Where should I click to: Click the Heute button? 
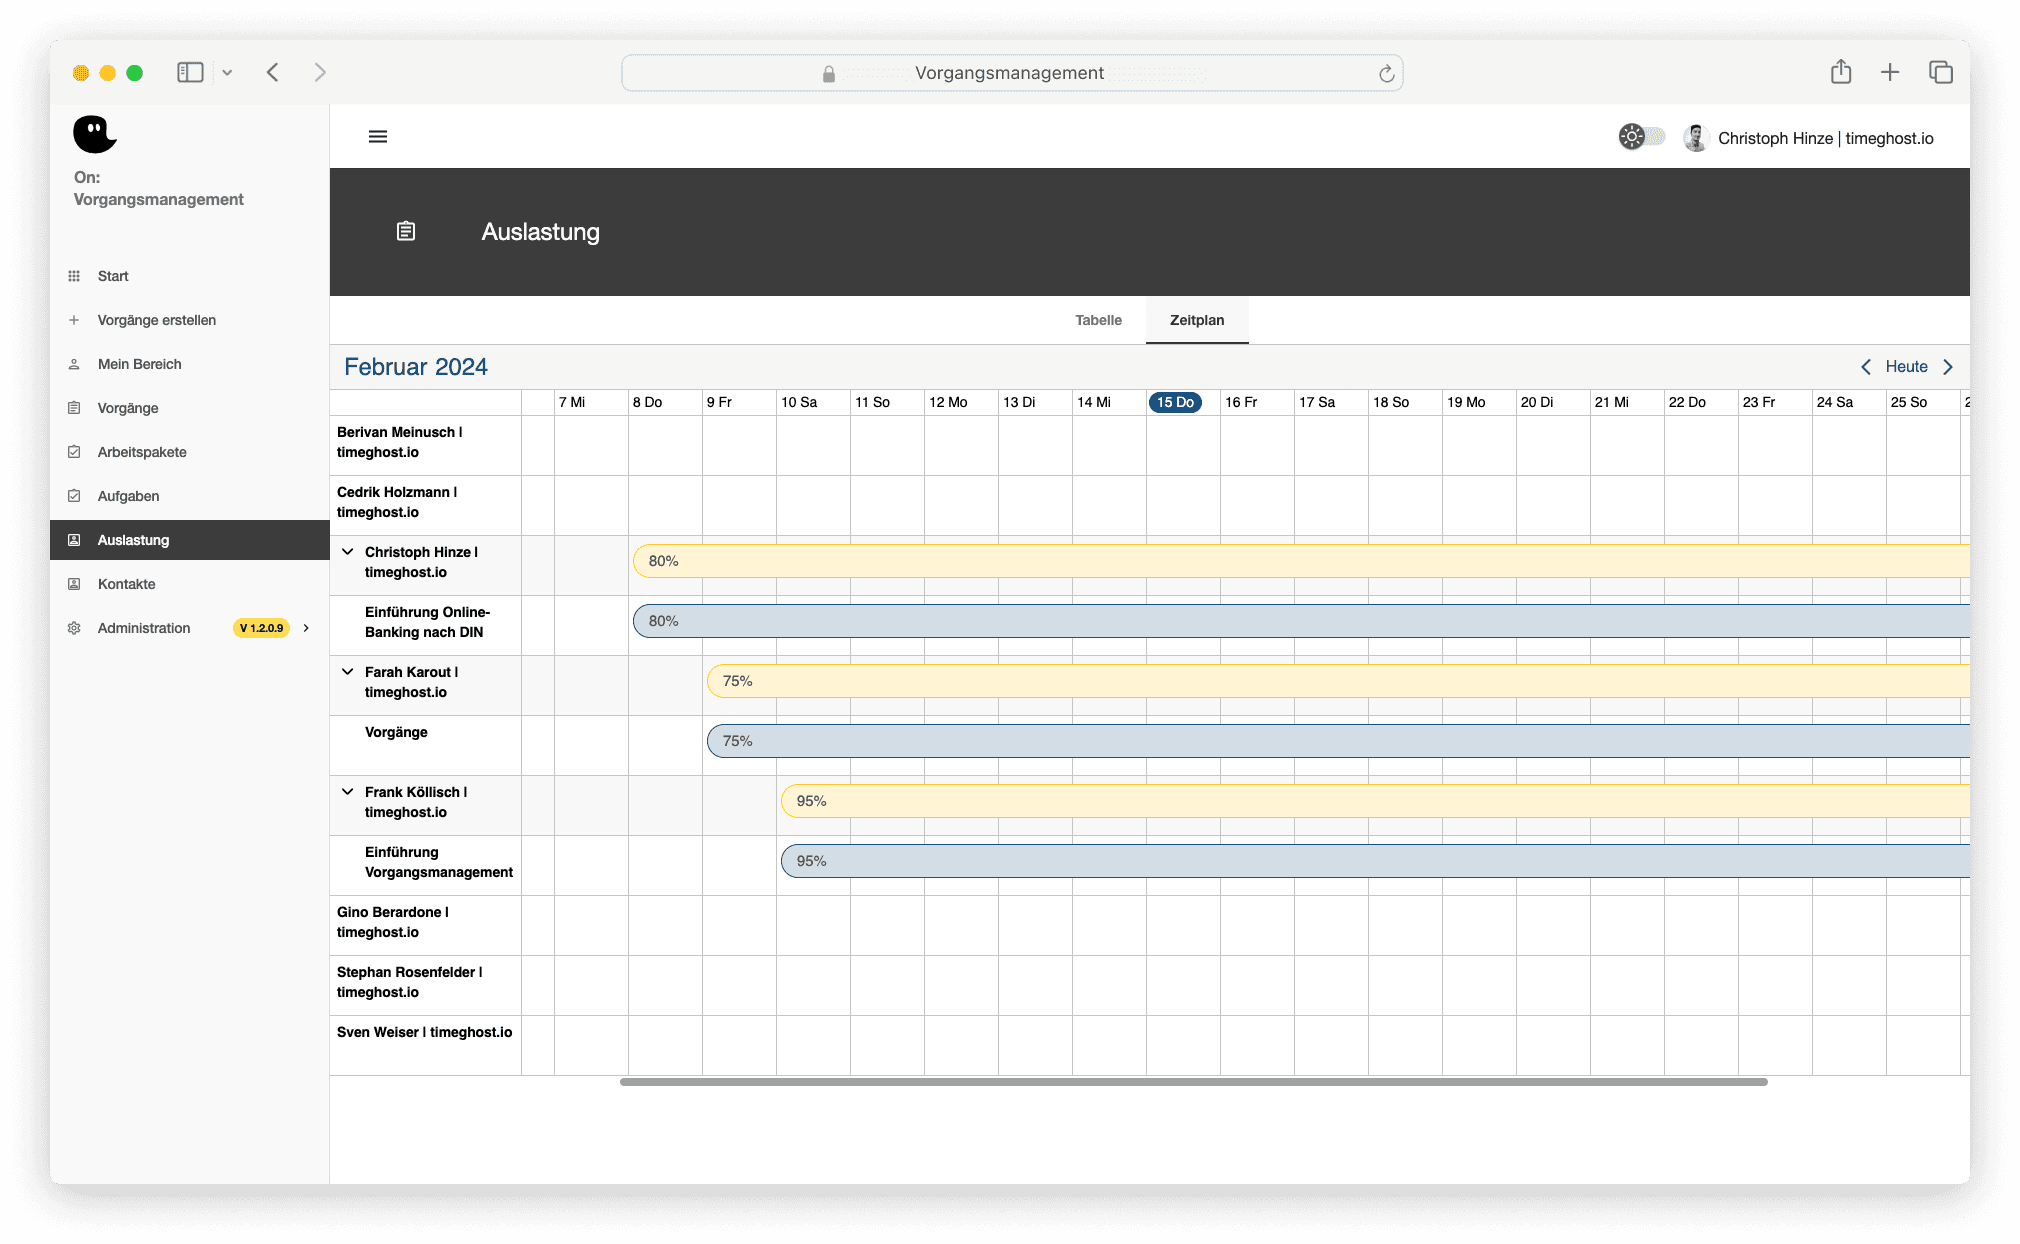coord(1906,367)
